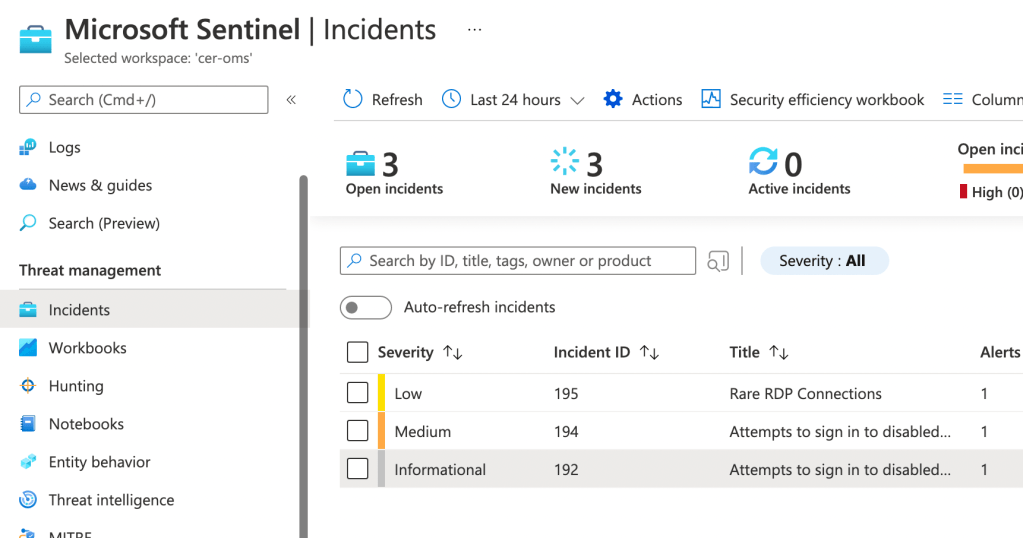Click the search feedback icon beside incident search
Screen dimensions: 1023x538
pyautogui.click(x=718, y=261)
